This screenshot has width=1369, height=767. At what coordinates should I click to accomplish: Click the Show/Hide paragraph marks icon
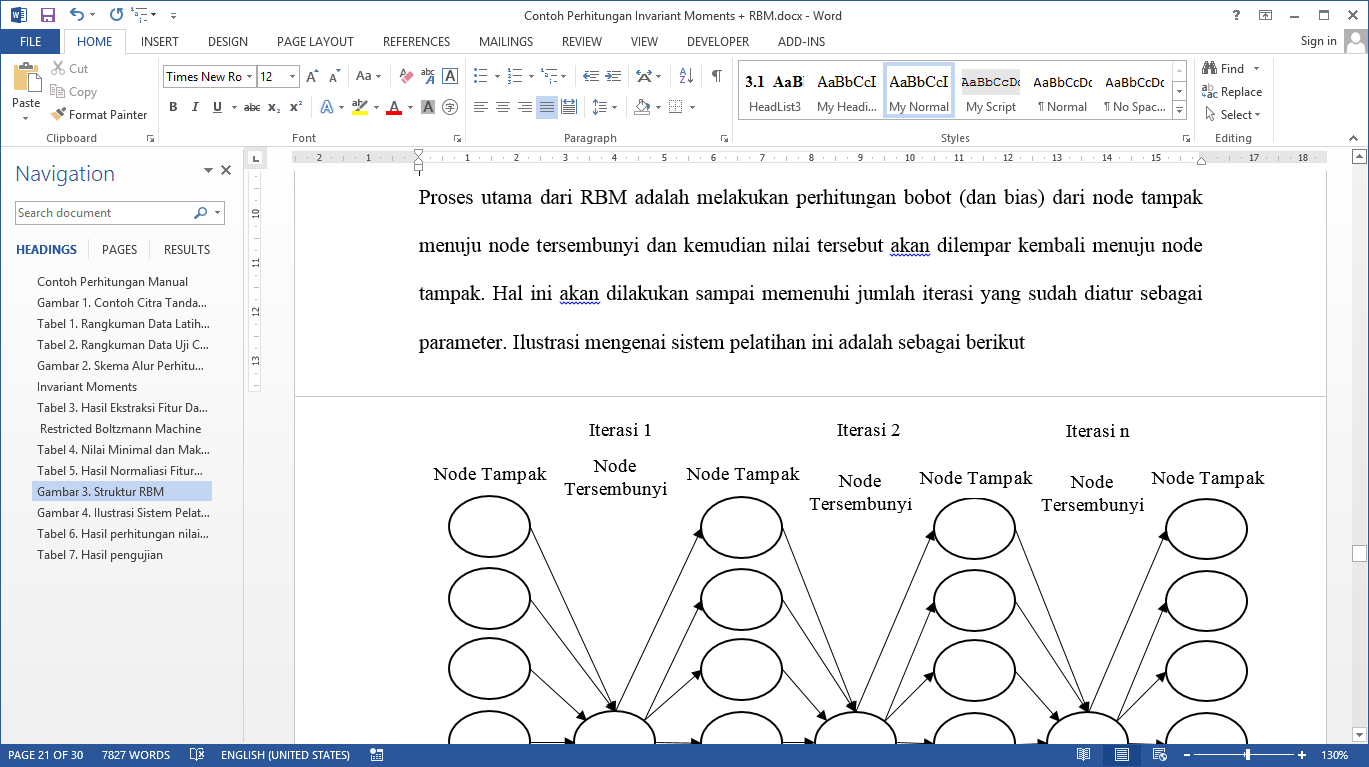click(716, 76)
